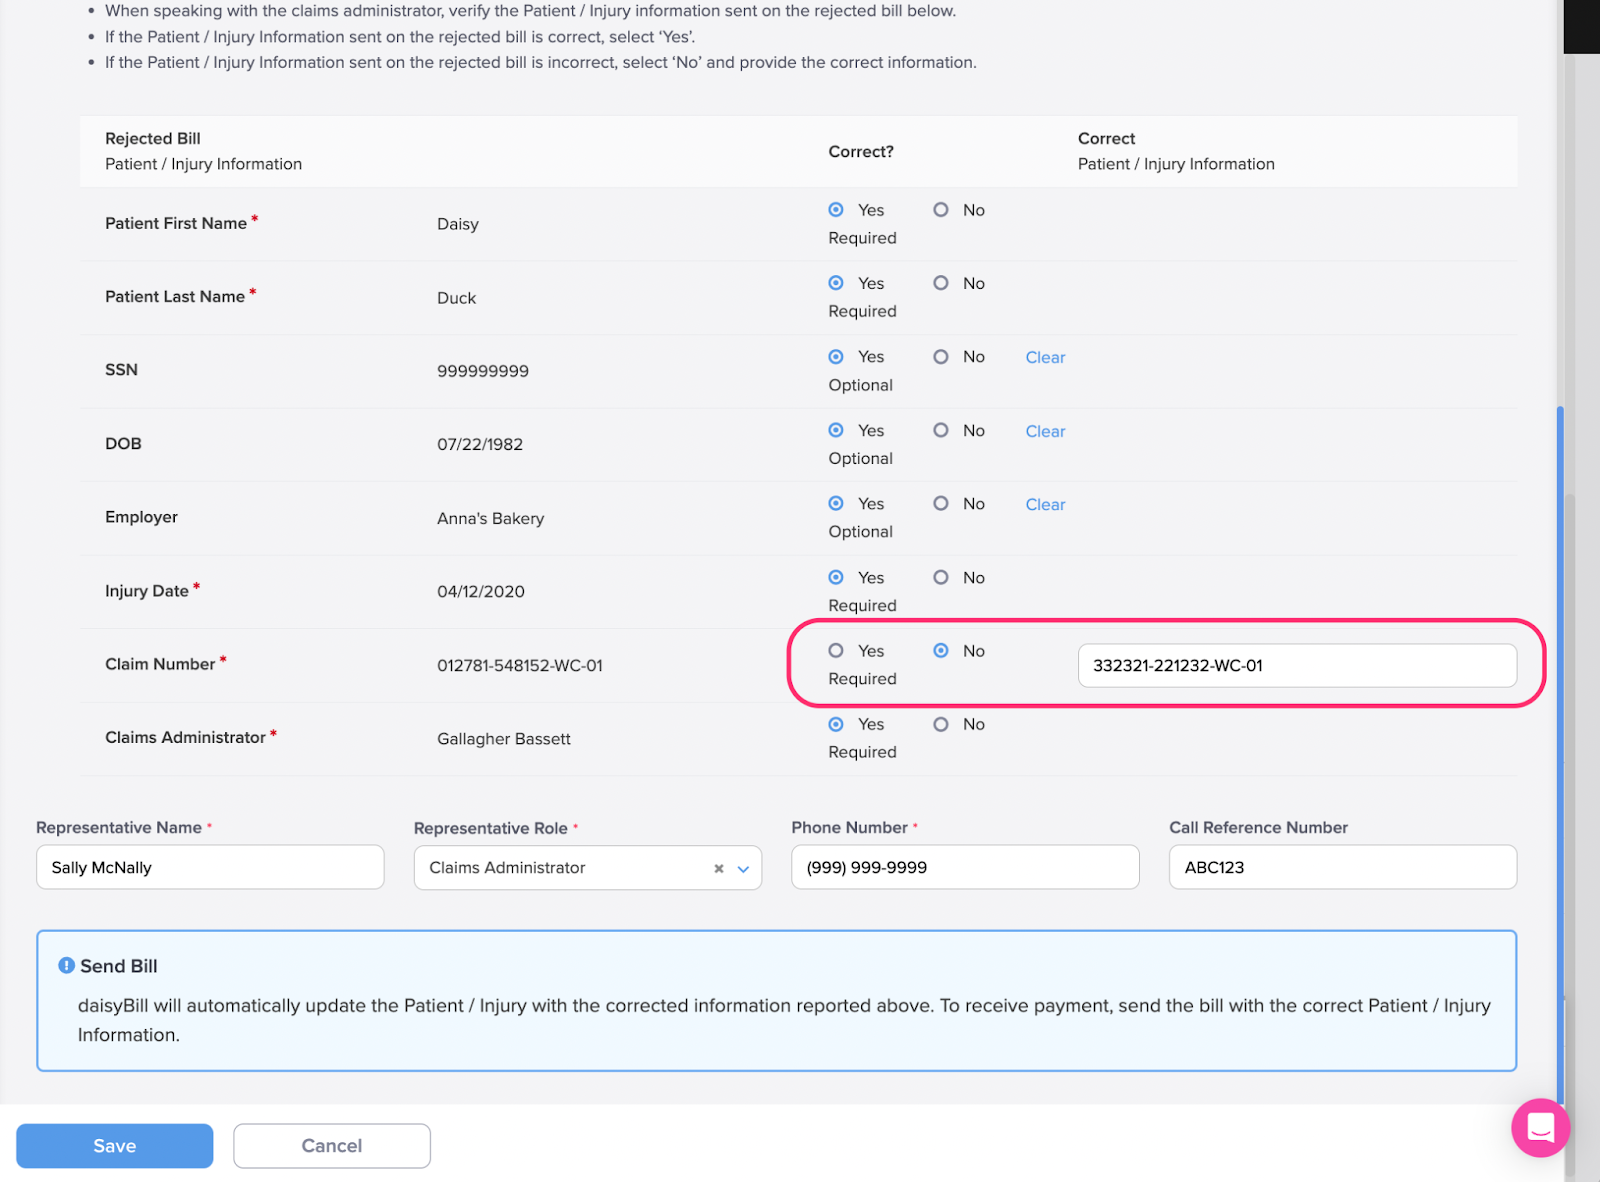The height and width of the screenshot is (1182, 1600).
Task: Edit the corrected Claim Number field
Action: pos(1296,666)
